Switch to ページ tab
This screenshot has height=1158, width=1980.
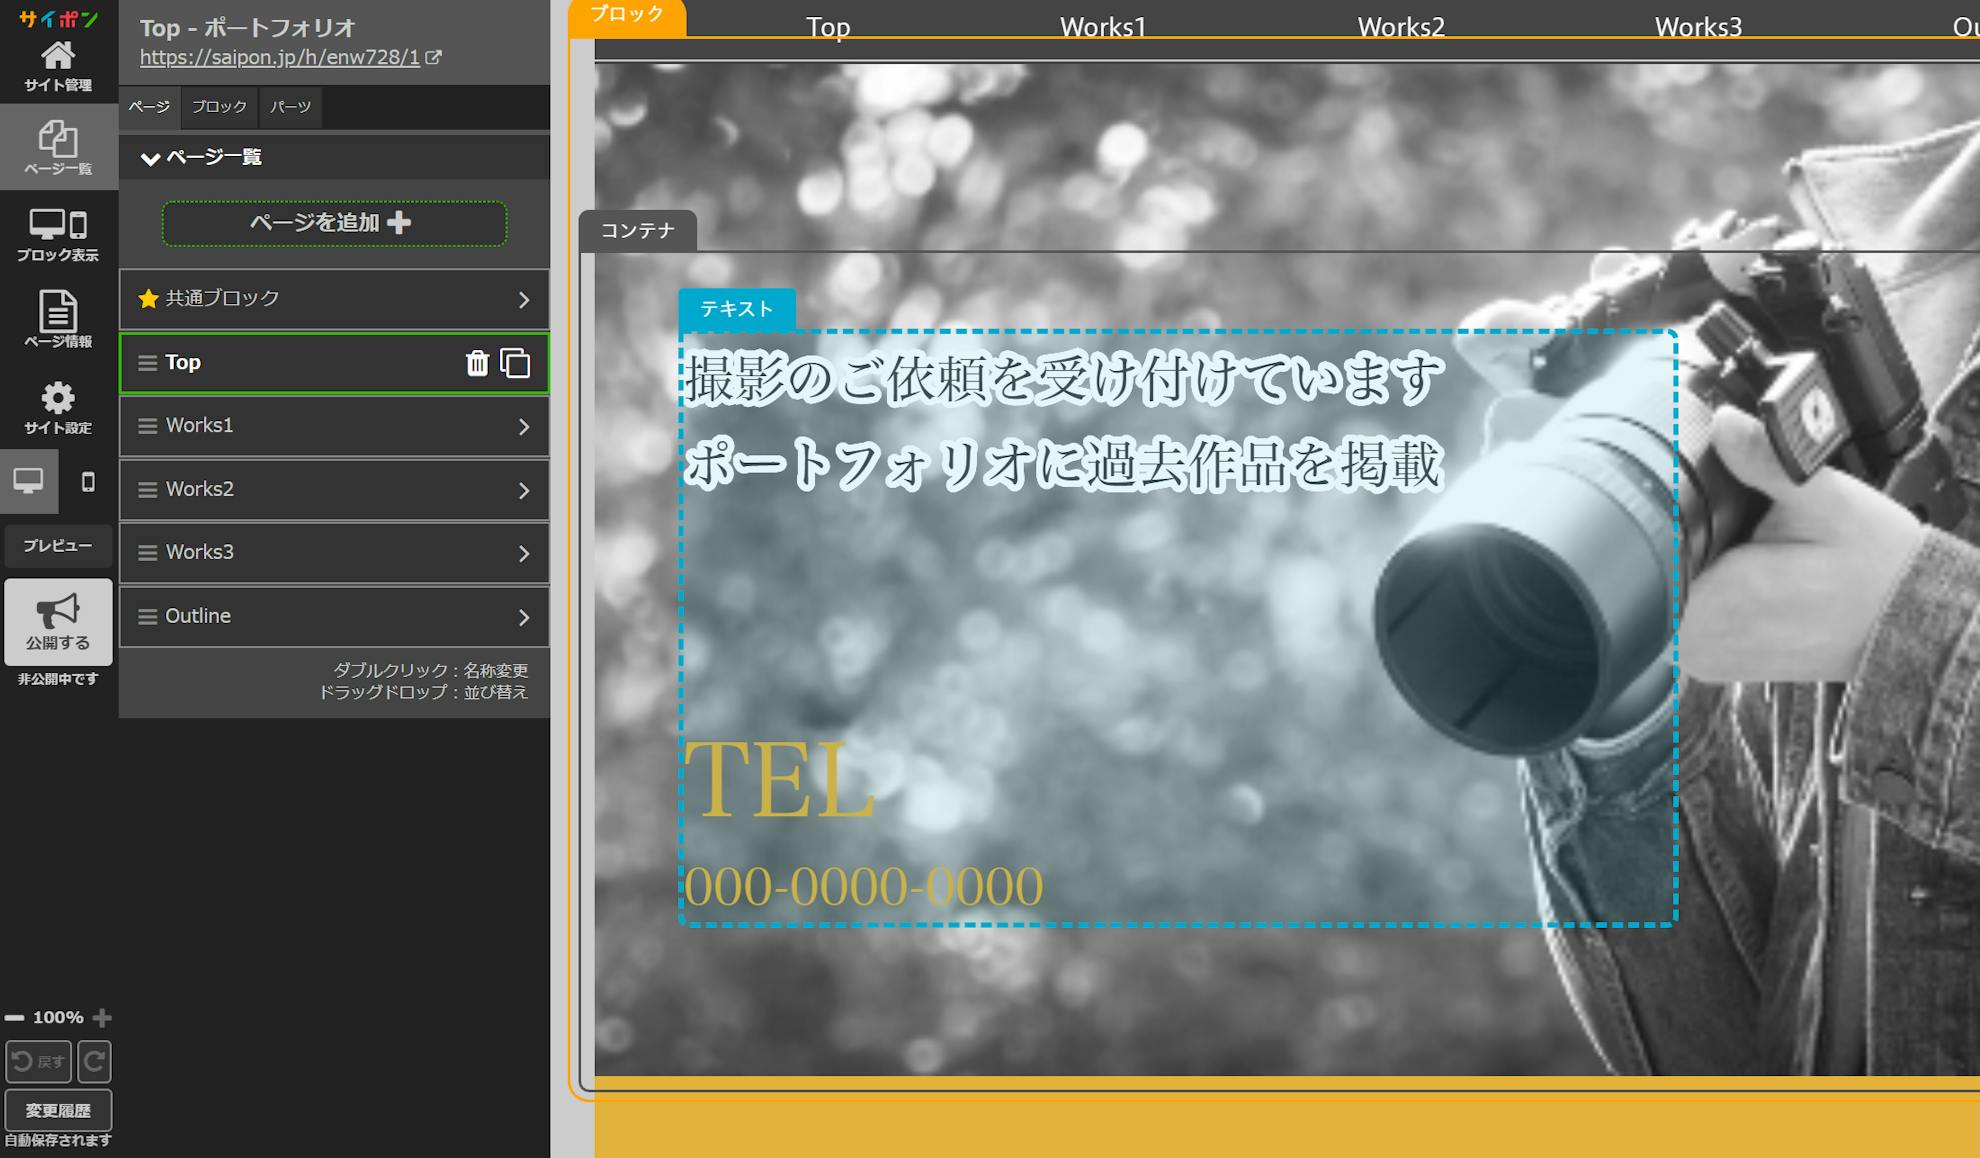tap(149, 107)
